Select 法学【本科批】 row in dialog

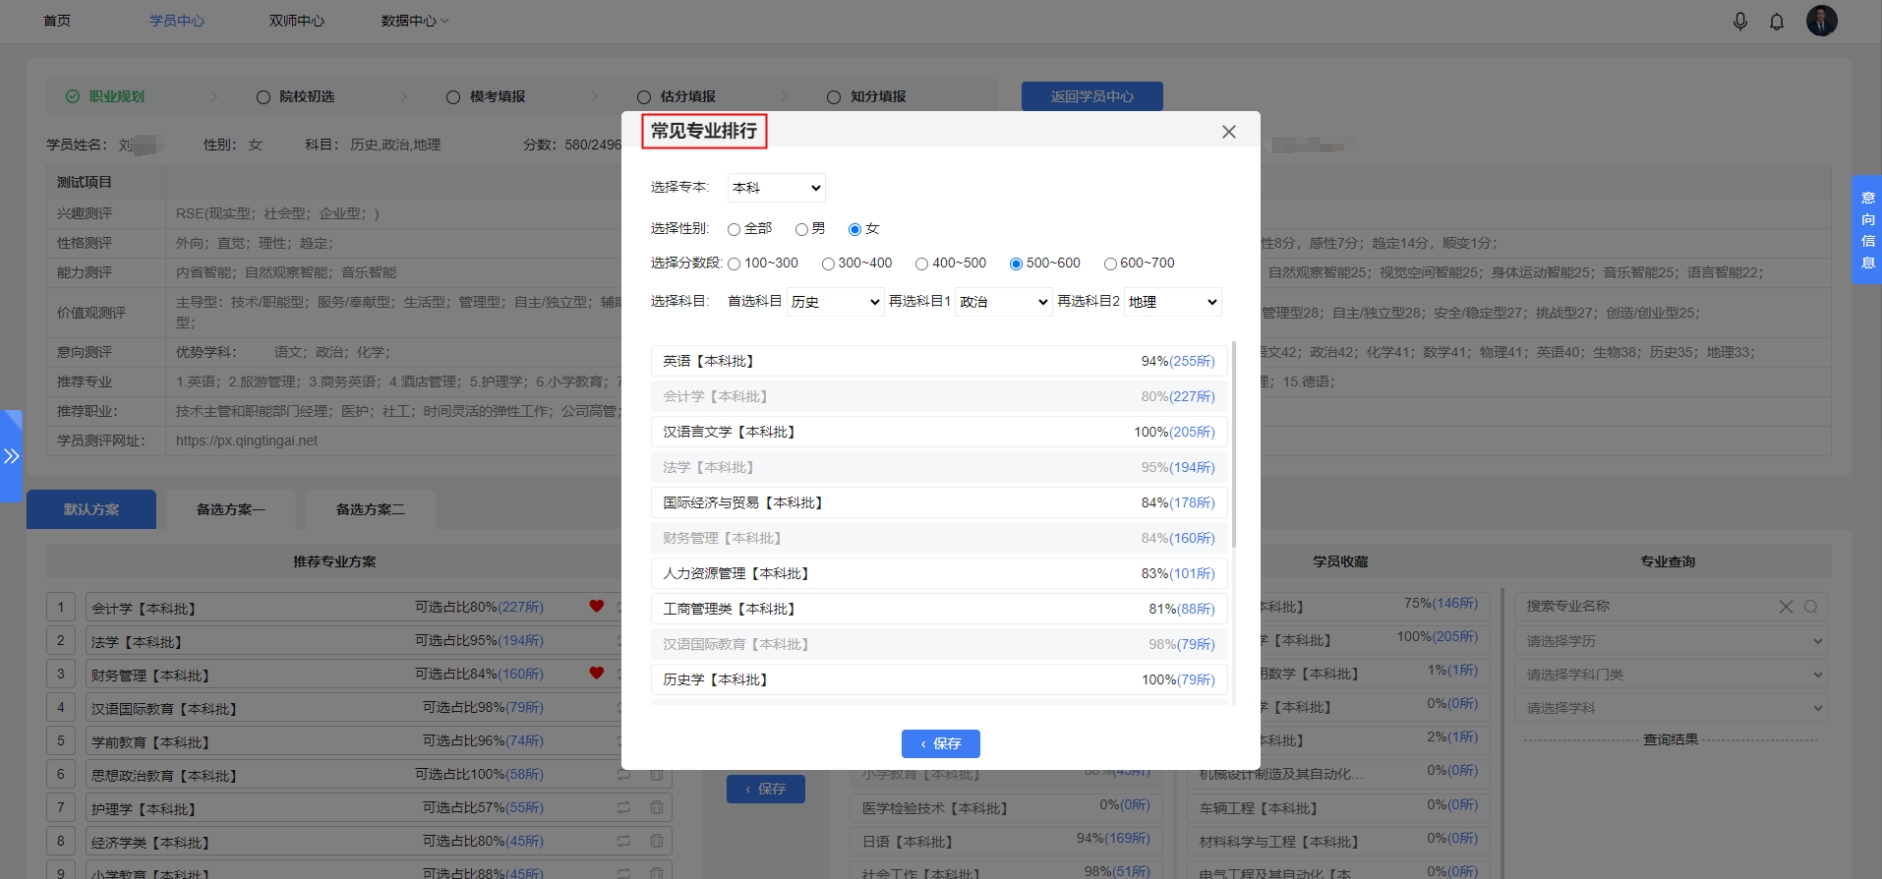click(x=939, y=467)
